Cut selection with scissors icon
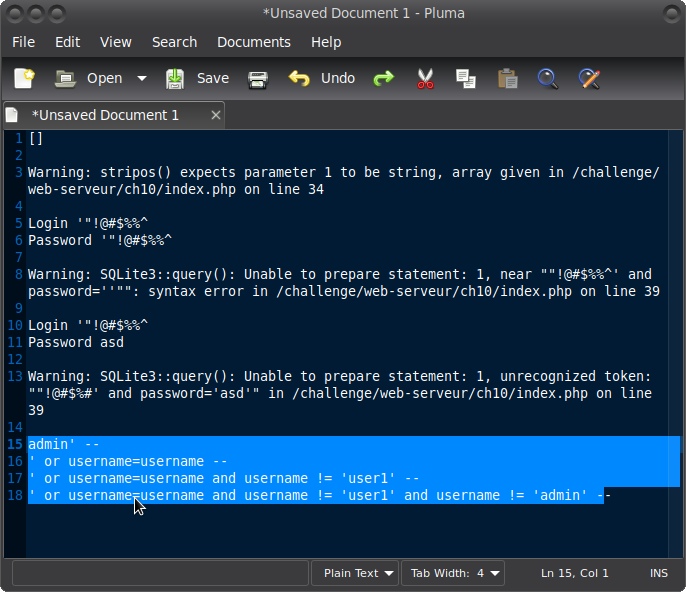 pos(425,79)
